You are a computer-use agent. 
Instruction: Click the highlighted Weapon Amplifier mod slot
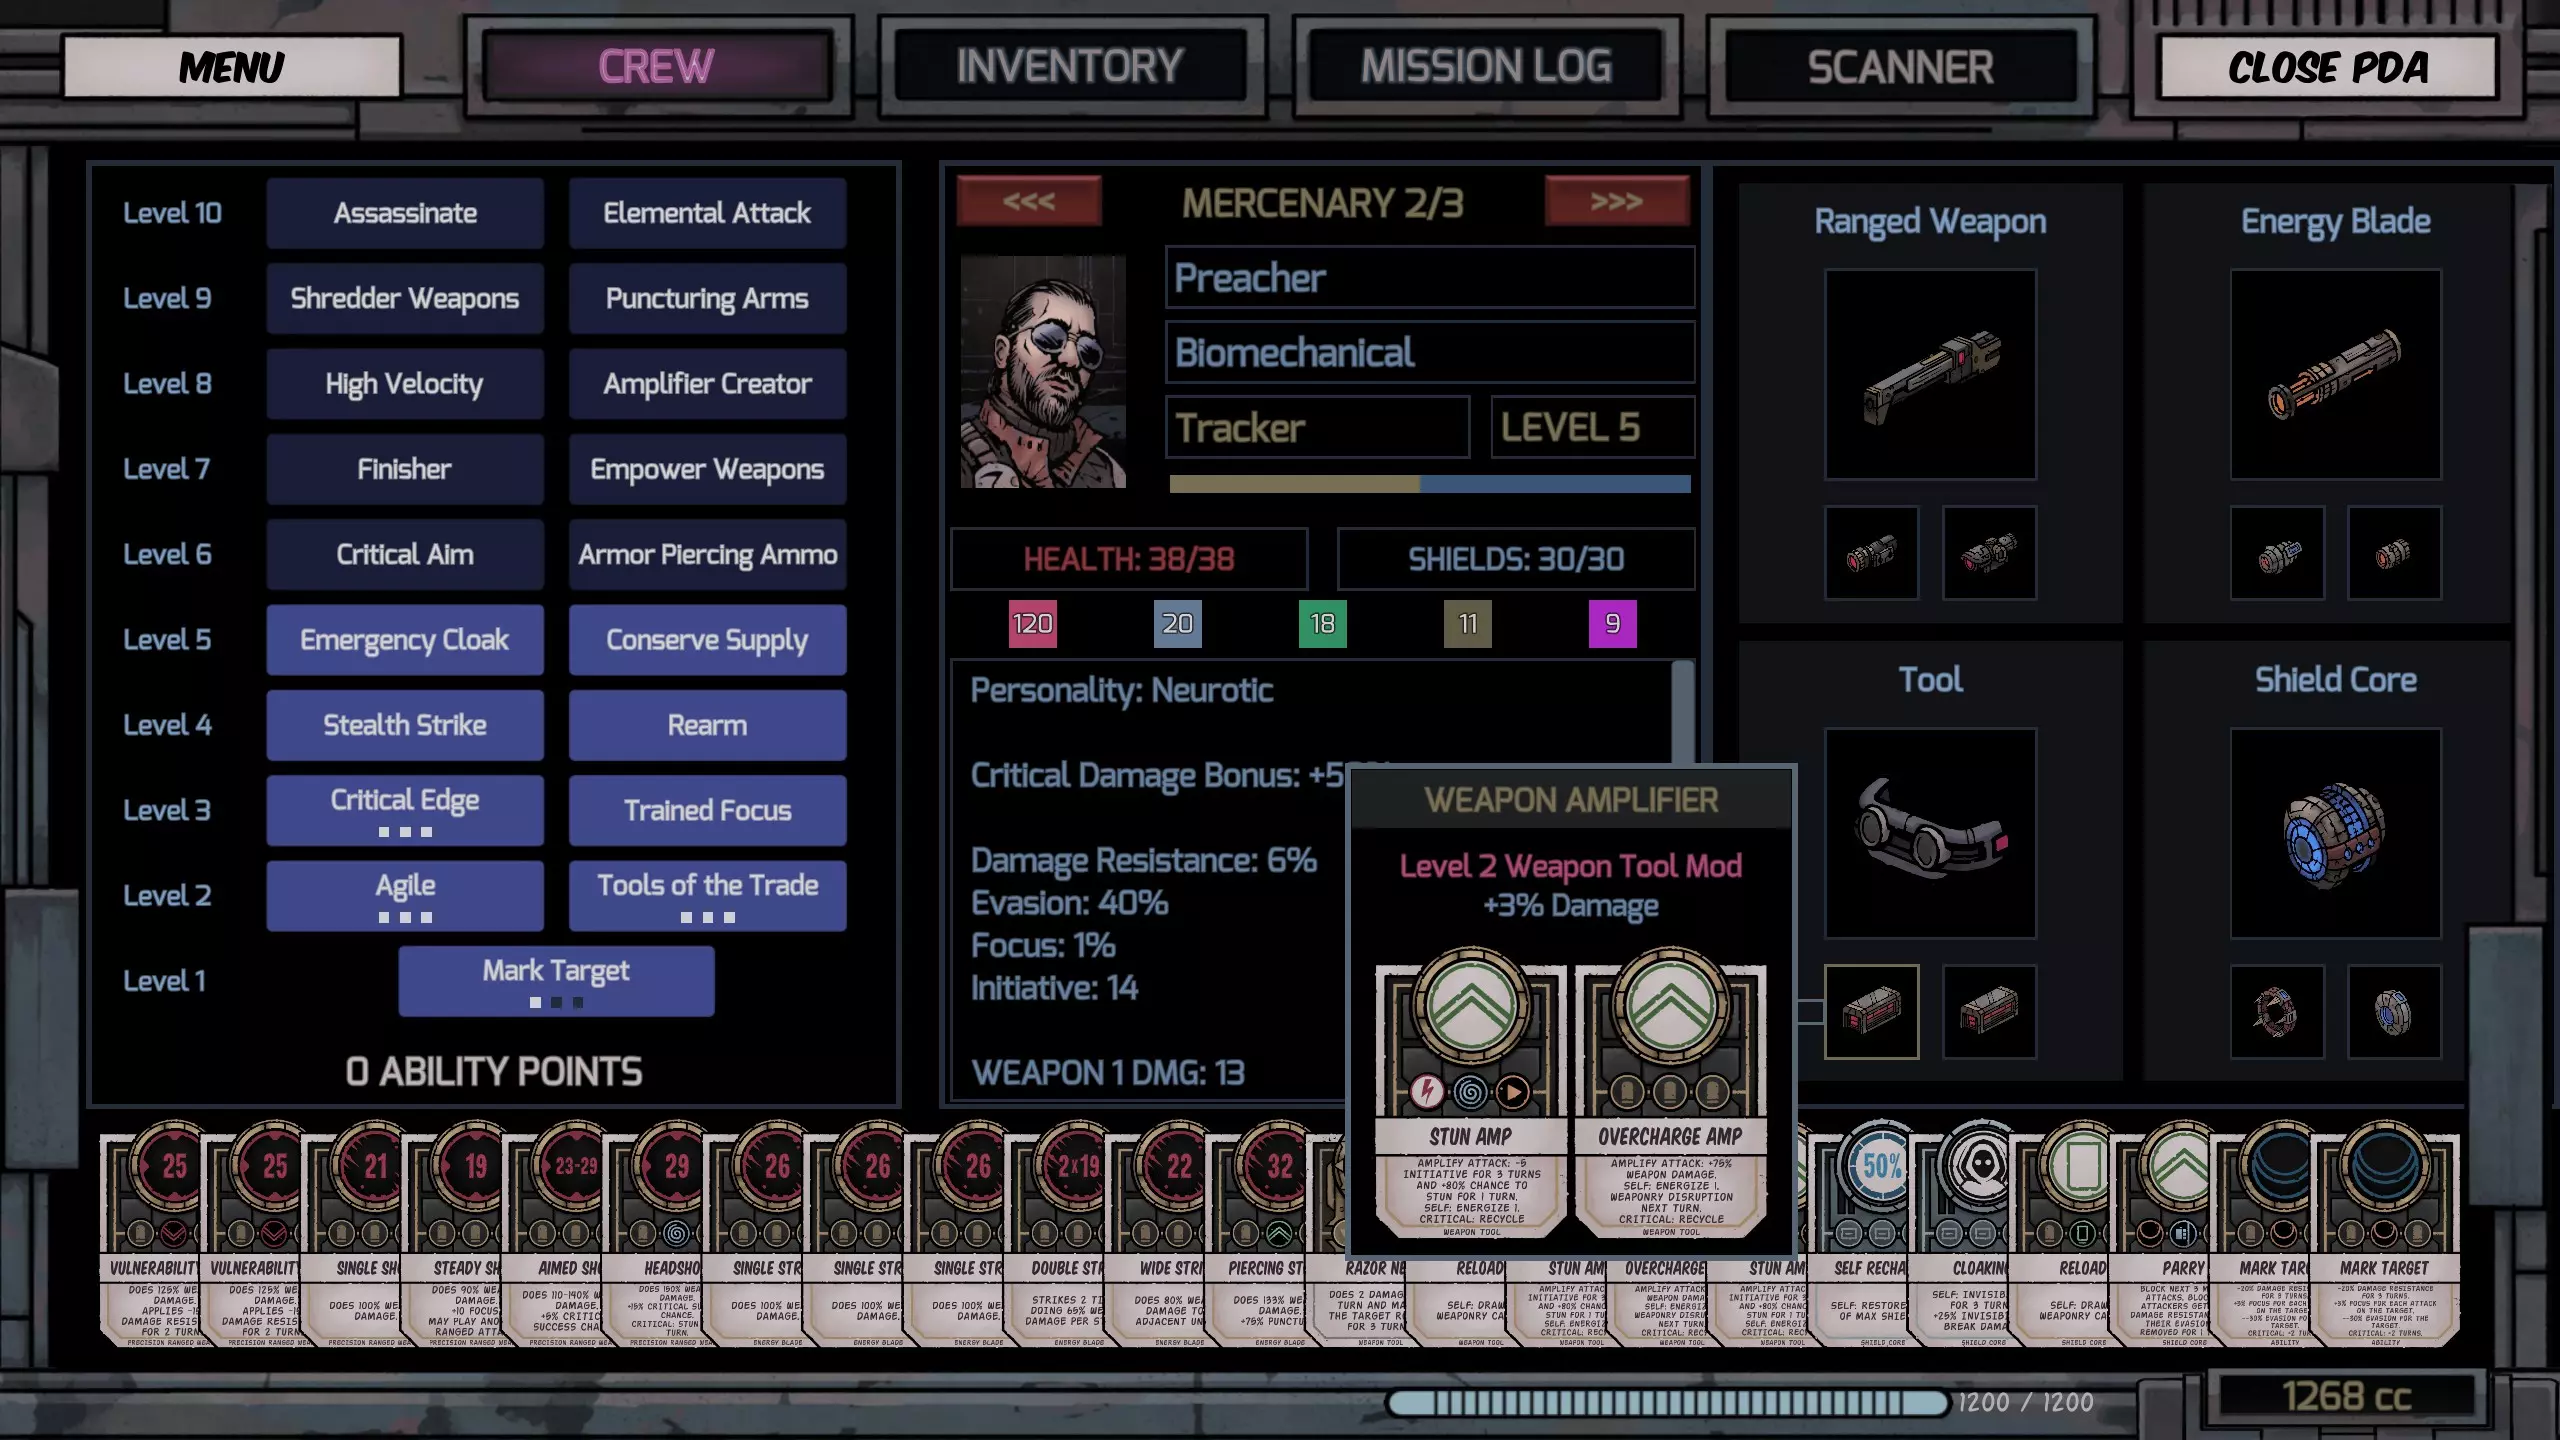(1871, 1011)
